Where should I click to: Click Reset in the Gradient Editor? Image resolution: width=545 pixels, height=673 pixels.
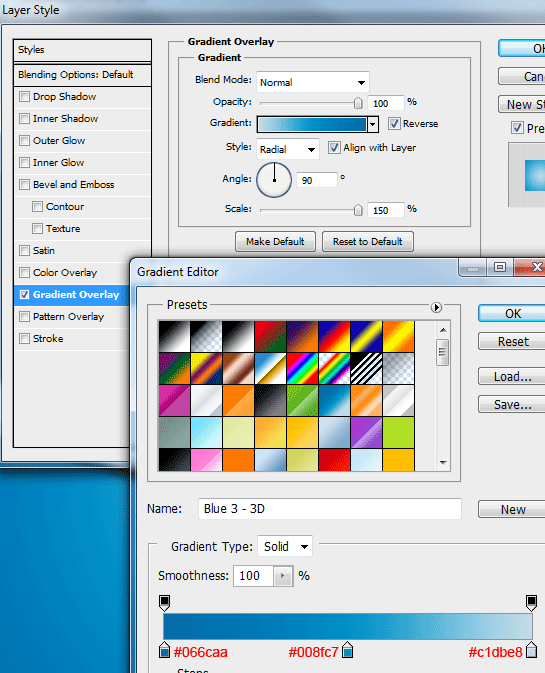click(x=512, y=342)
